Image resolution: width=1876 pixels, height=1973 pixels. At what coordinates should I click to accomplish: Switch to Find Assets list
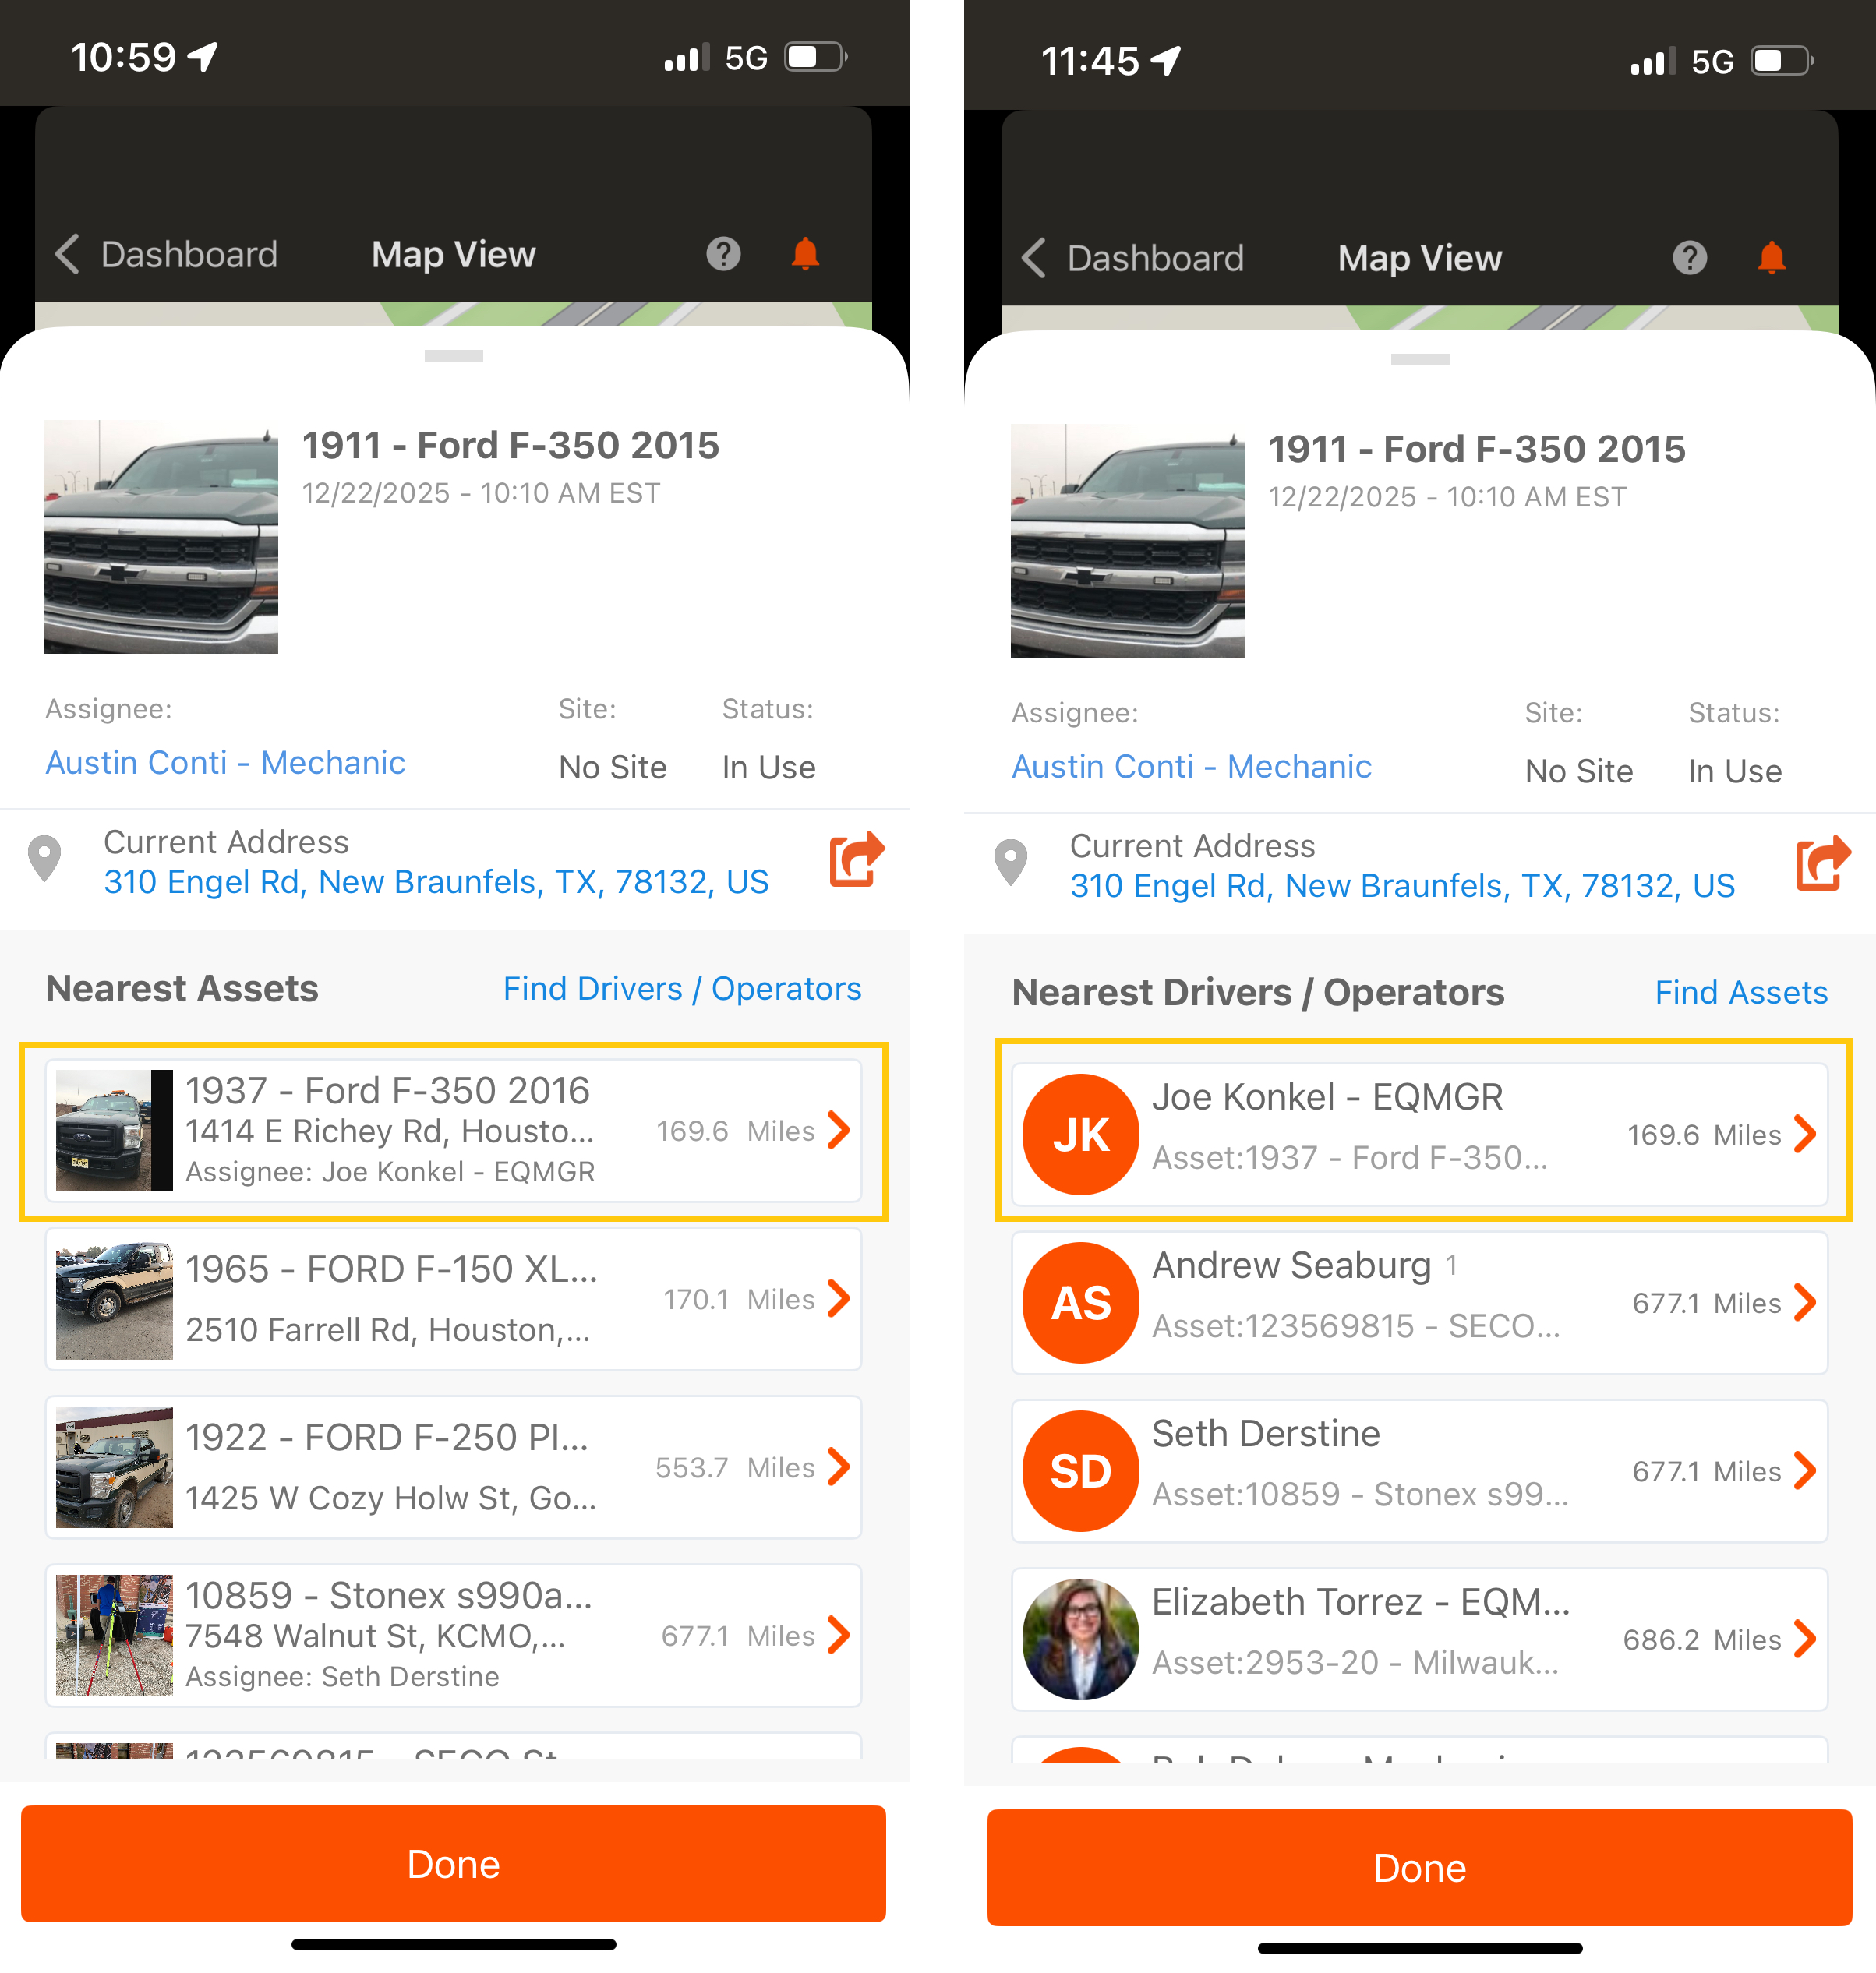coord(1741,992)
